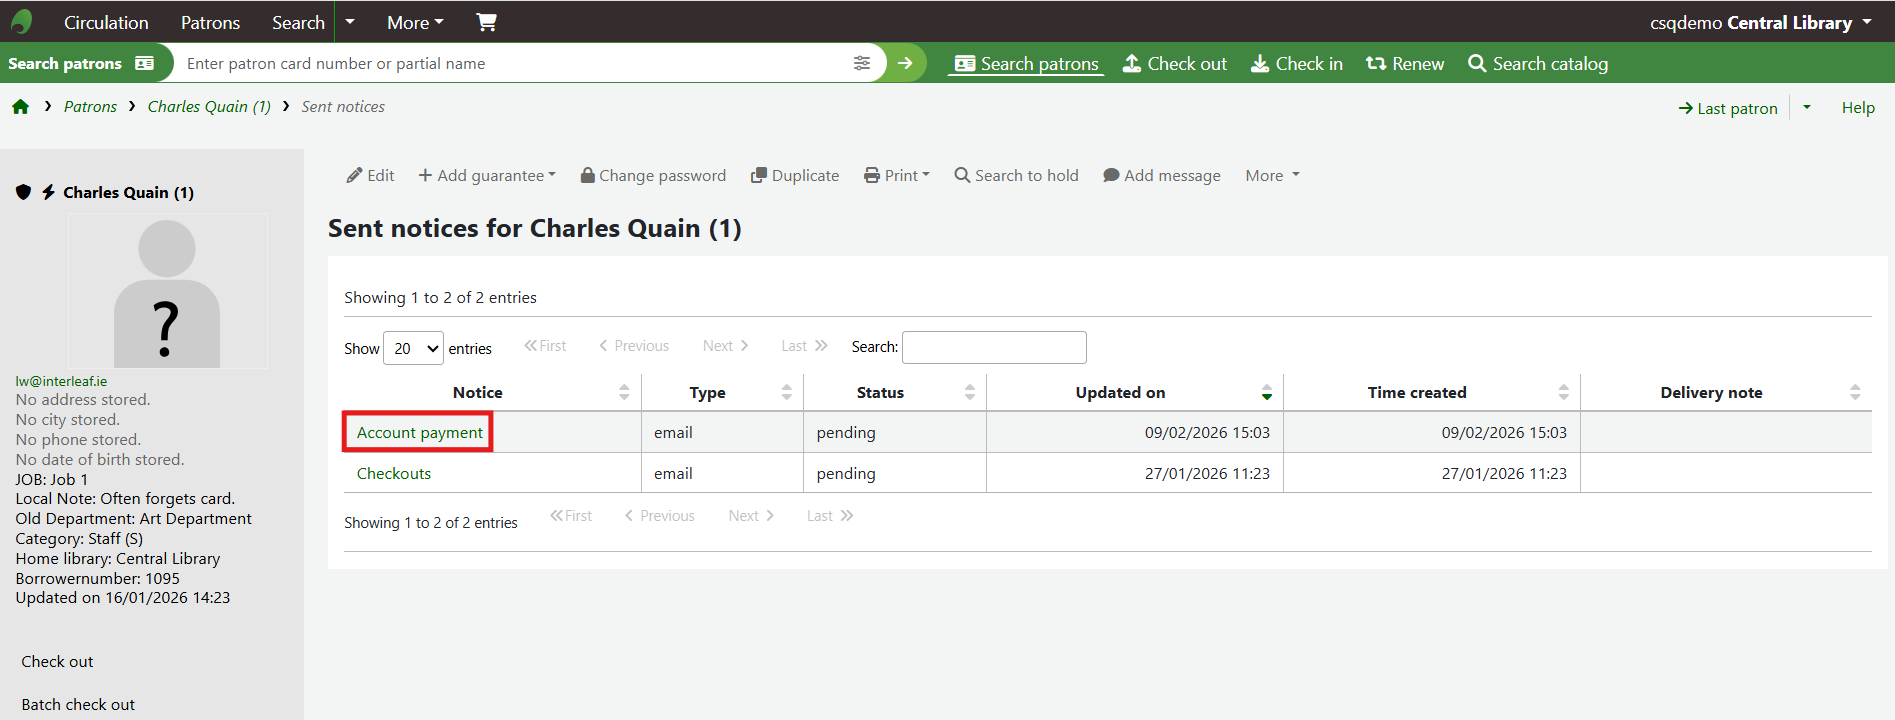This screenshot has width=1895, height=720.
Task: Click the table Search input field
Action: tap(993, 347)
